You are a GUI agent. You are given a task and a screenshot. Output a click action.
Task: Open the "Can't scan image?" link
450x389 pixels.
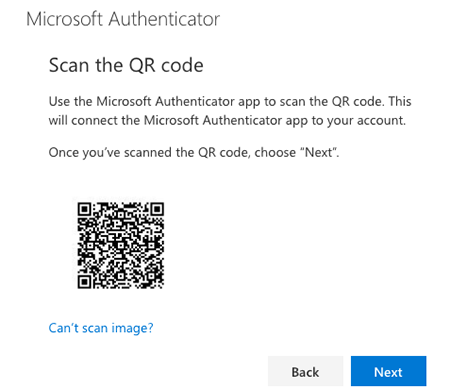[101, 328]
